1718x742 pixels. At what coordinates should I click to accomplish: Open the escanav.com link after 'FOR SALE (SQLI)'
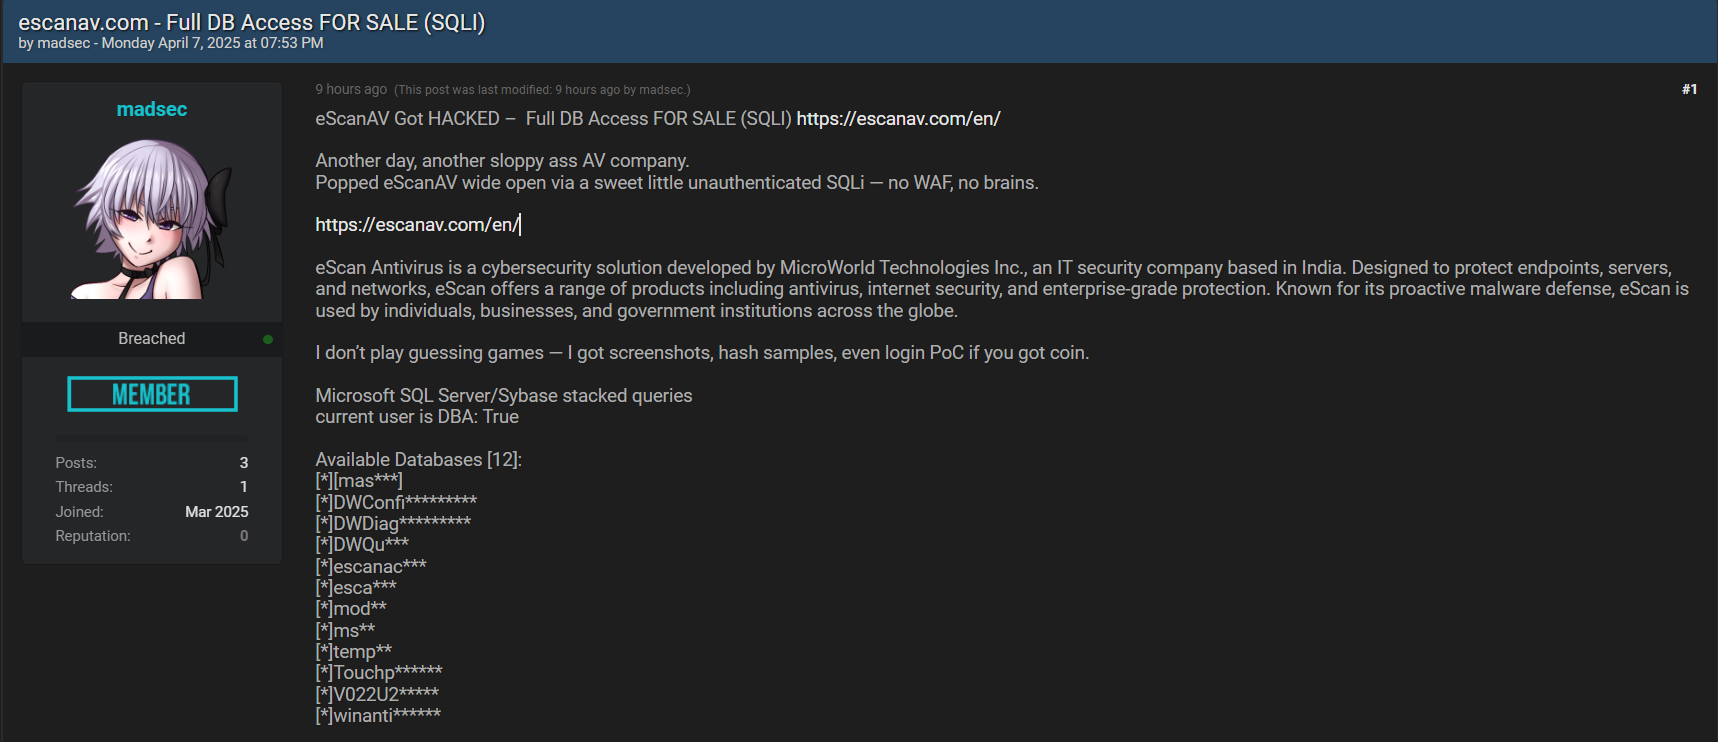(x=898, y=119)
